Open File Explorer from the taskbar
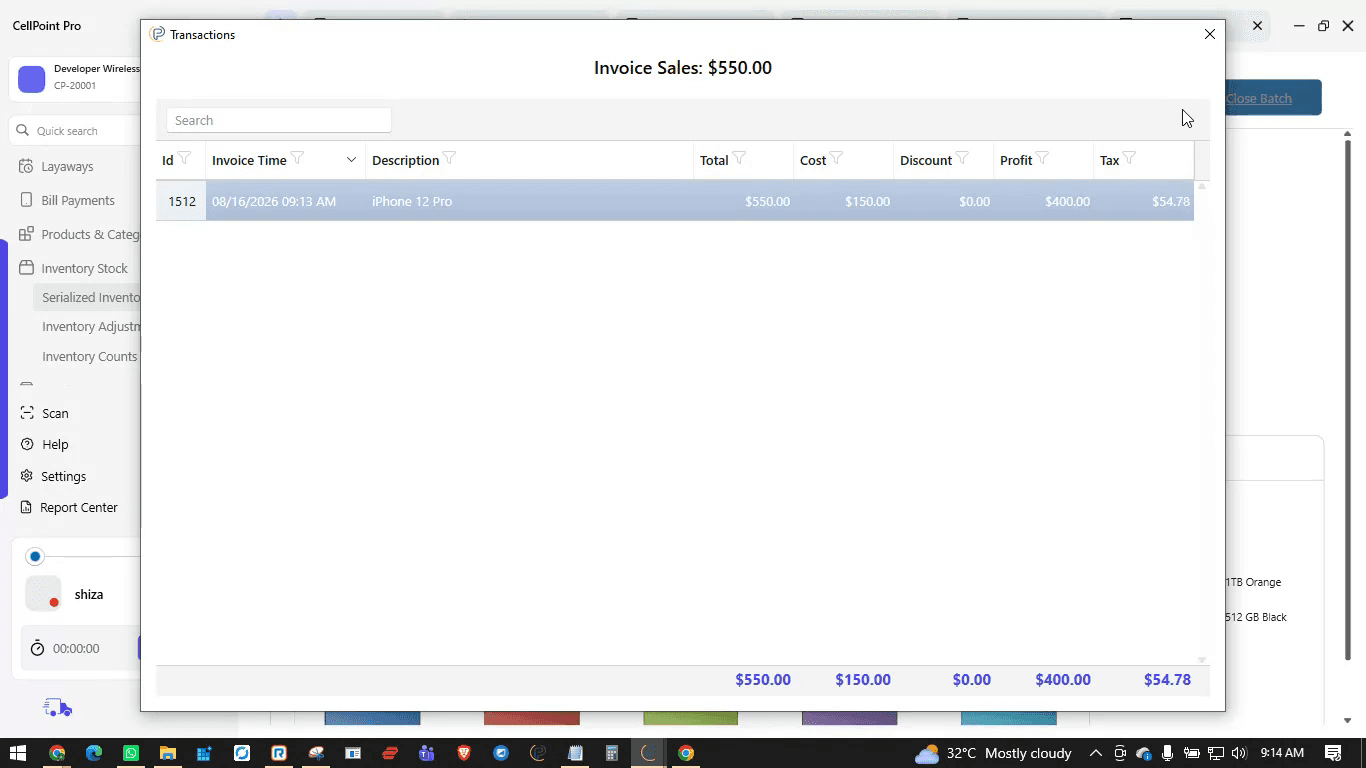The image size is (1366, 768). [168, 753]
